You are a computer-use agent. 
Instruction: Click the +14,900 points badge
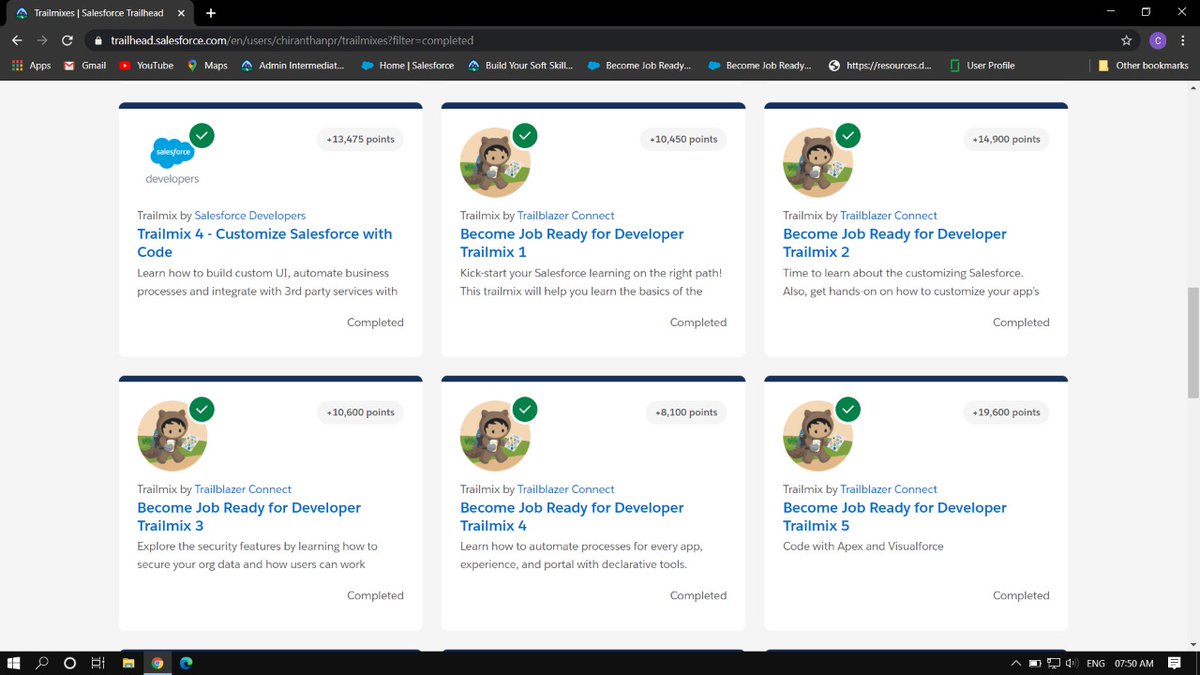point(1006,139)
